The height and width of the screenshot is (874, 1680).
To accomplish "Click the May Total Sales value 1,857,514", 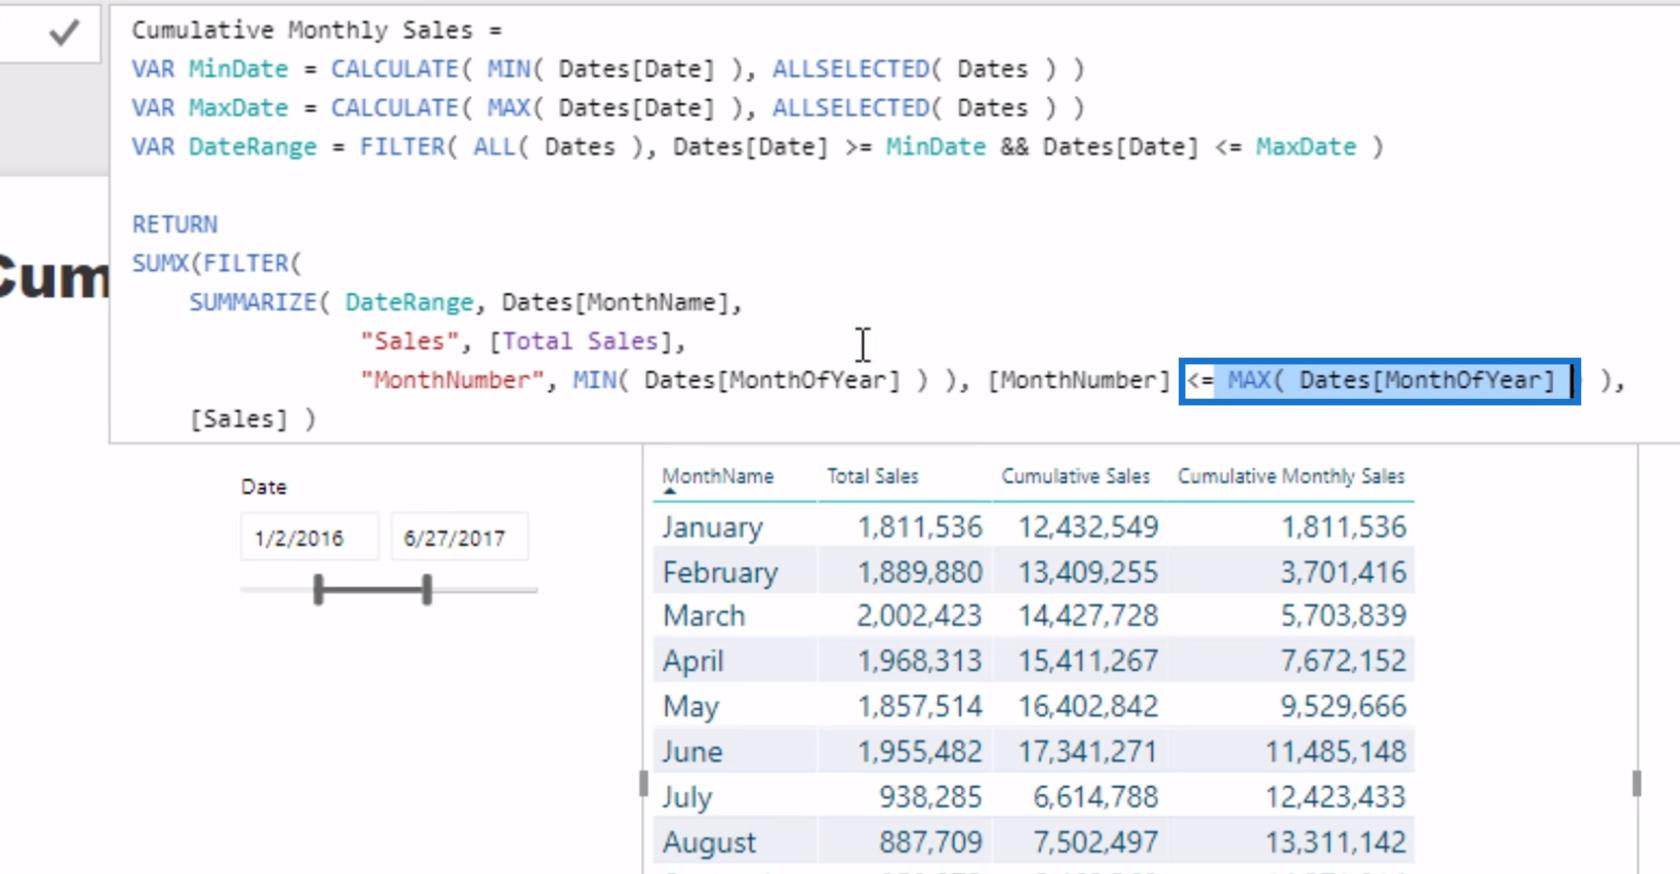I will (920, 707).
